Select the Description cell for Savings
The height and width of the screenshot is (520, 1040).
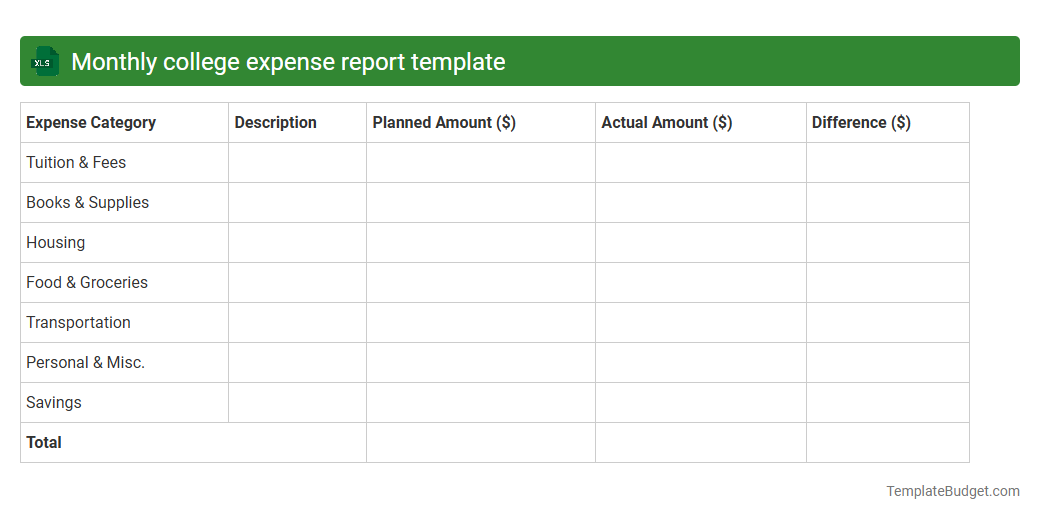pyautogui.click(x=297, y=403)
